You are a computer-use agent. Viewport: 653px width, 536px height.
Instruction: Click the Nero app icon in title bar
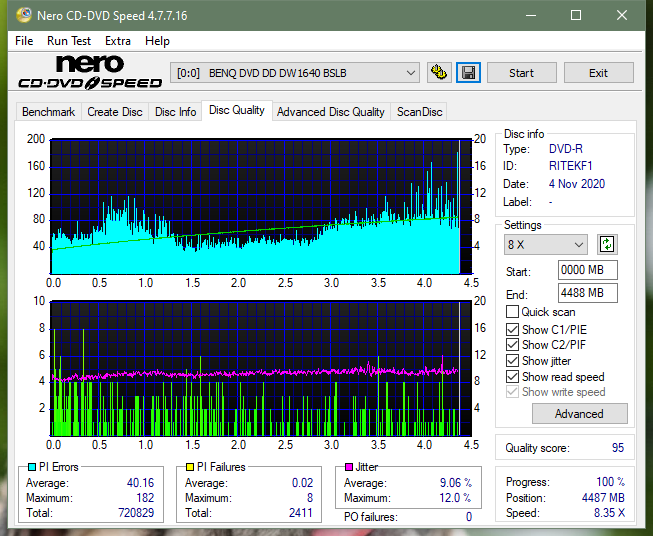point(23,15)
